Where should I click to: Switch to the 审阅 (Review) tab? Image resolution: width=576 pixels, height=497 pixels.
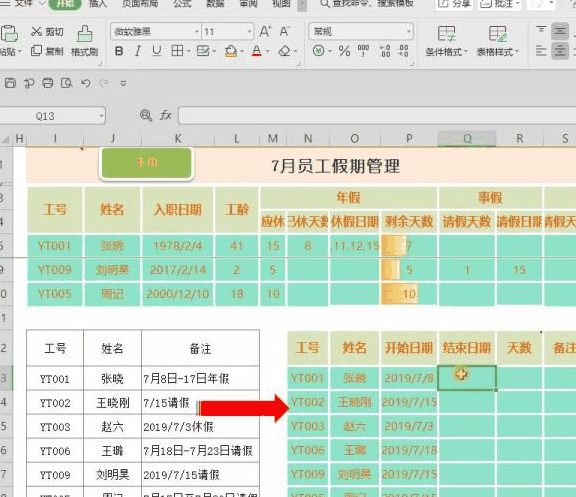pos(248,4)
